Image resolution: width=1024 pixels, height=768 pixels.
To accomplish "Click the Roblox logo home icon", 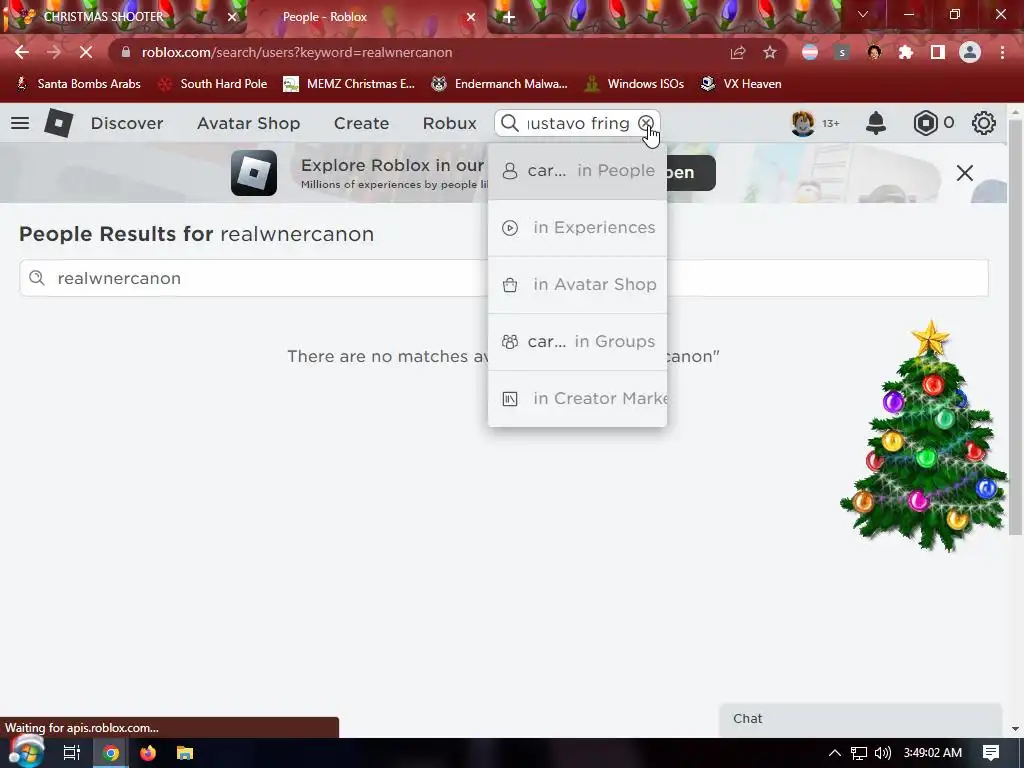I will pyautogui.click(x=58, y=123).
